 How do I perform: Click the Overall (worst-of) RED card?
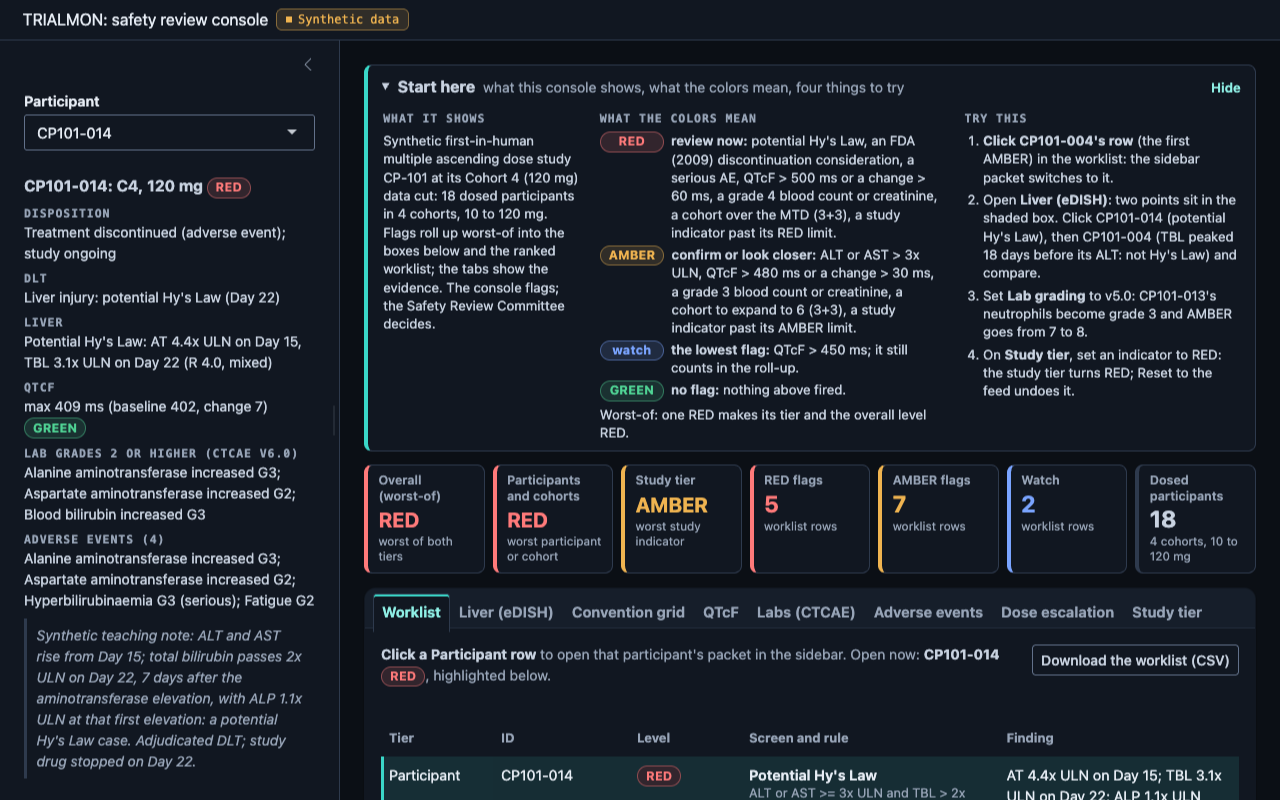(424, 519)
